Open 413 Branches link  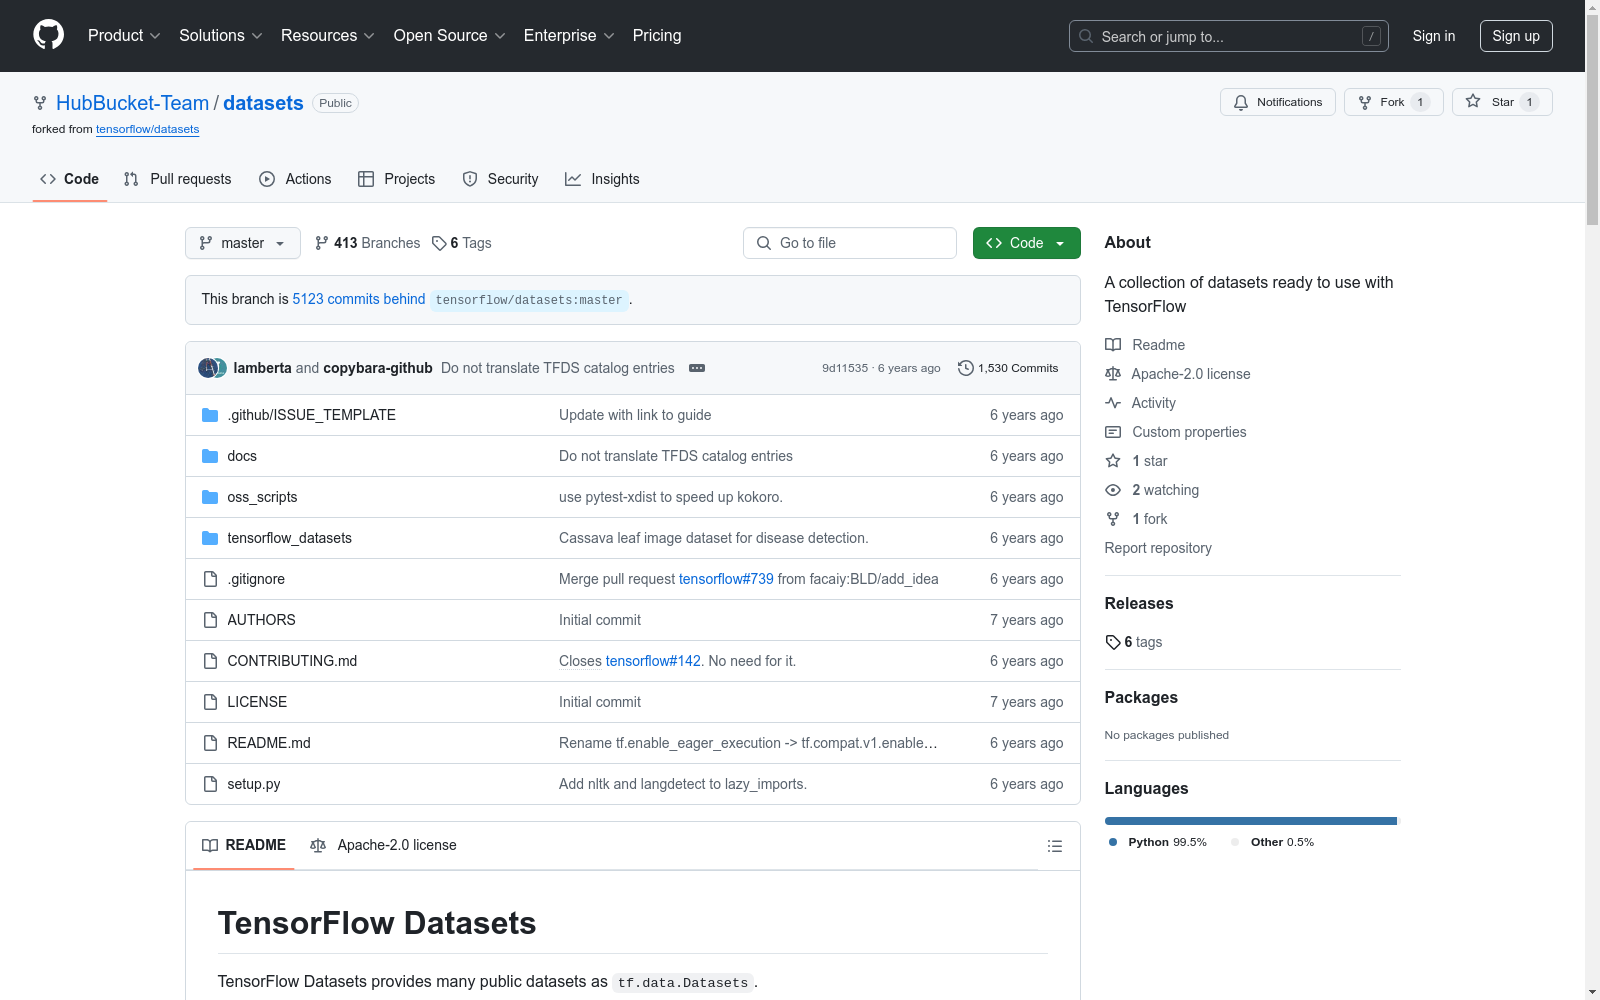tap(367, 243)
